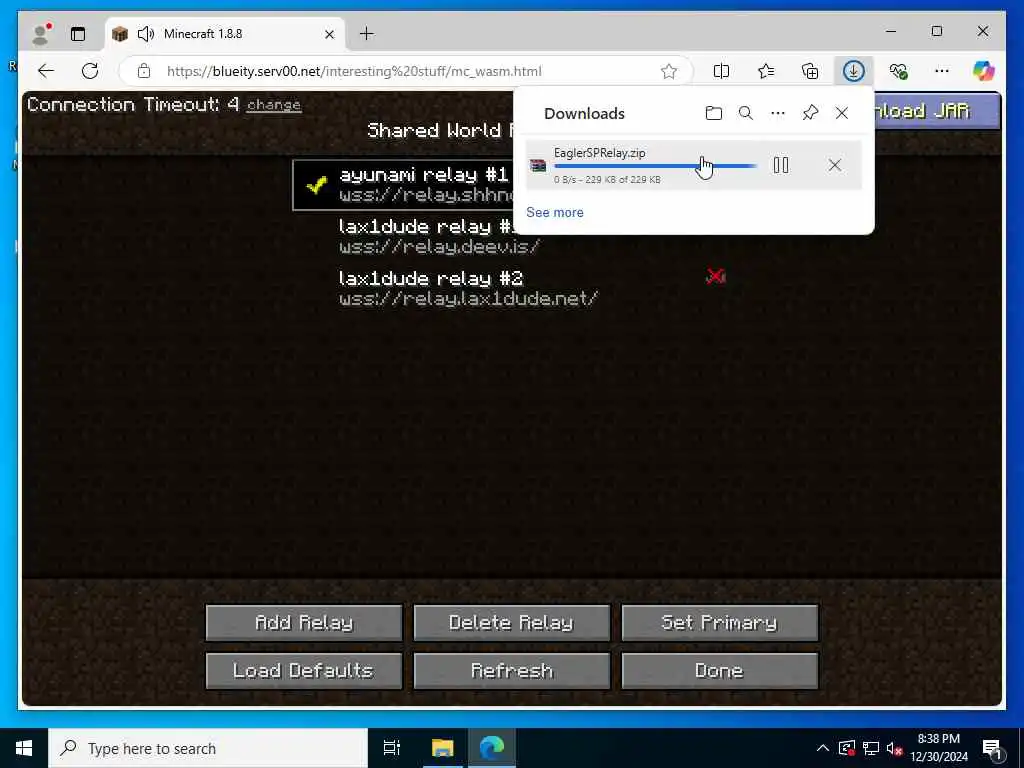Viewport: 1024px width, 768px height.
Task: Toggle the Downloads toolbar button
Action: (854, 71)
